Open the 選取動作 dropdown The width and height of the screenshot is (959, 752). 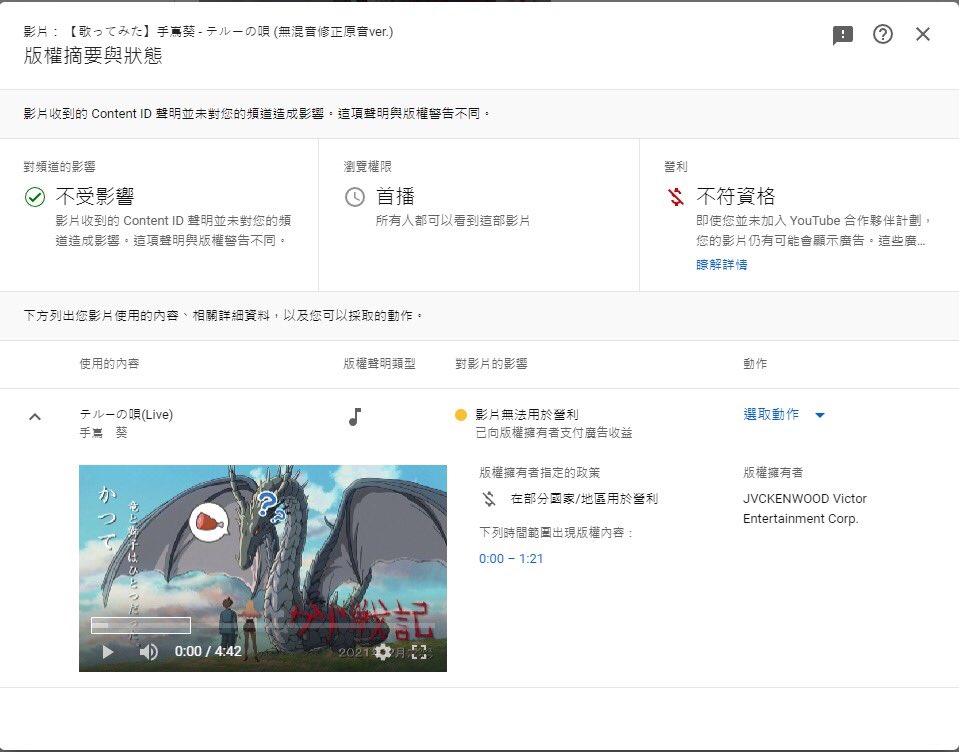pos(784,415)
